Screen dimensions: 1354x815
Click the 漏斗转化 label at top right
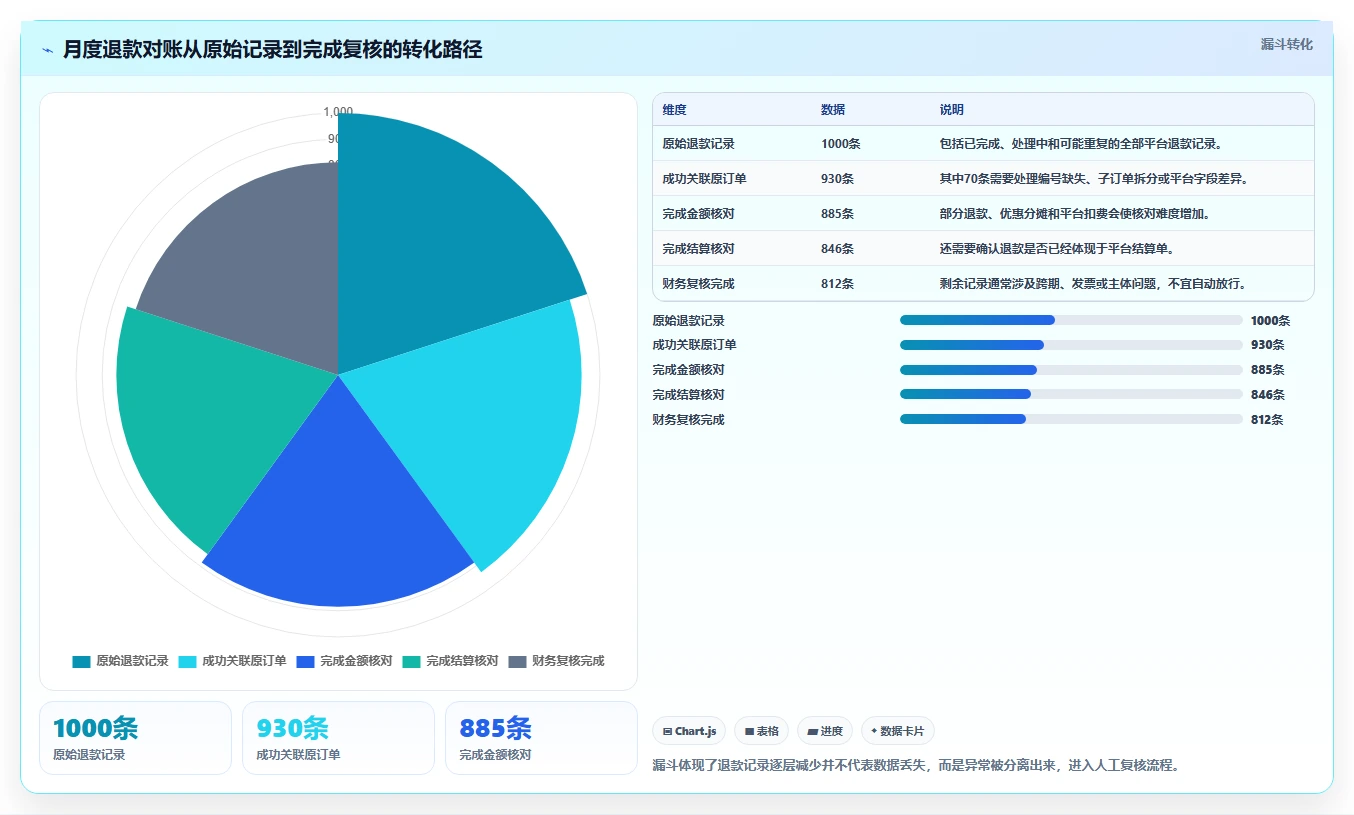pyautogui.click(x=1286, y=45)
